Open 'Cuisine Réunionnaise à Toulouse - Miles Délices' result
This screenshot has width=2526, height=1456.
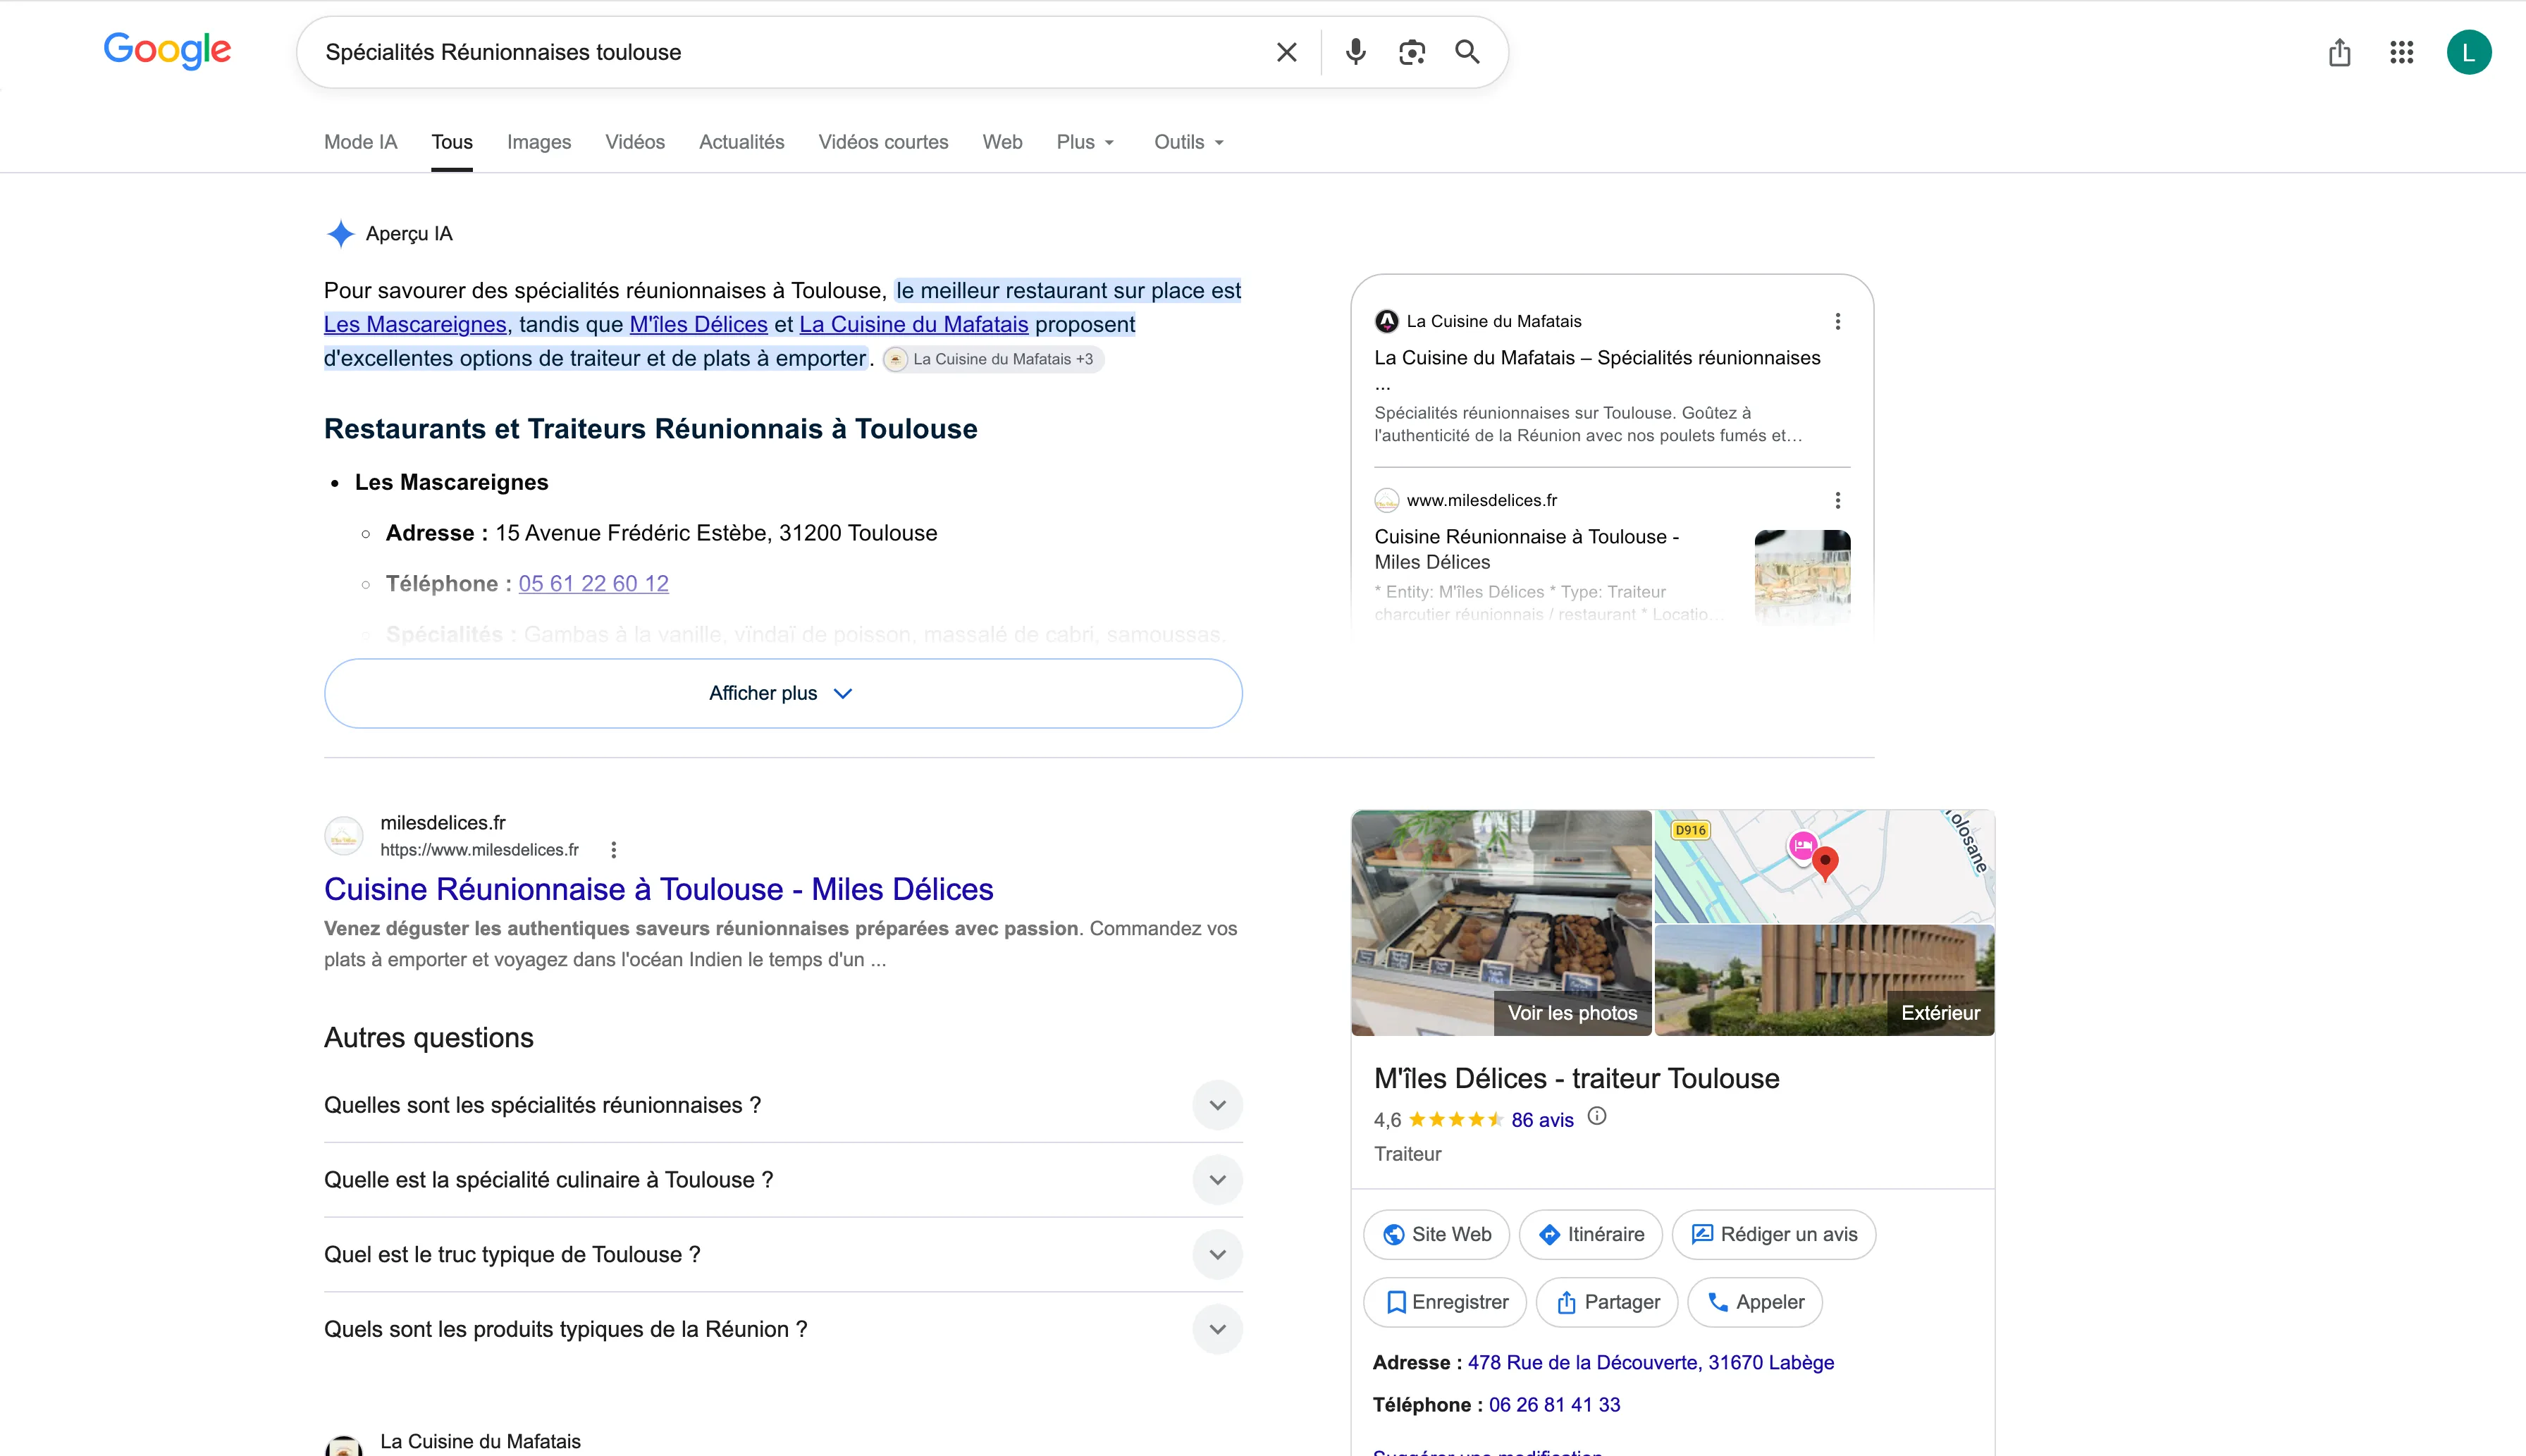click(x=658, y=889)
